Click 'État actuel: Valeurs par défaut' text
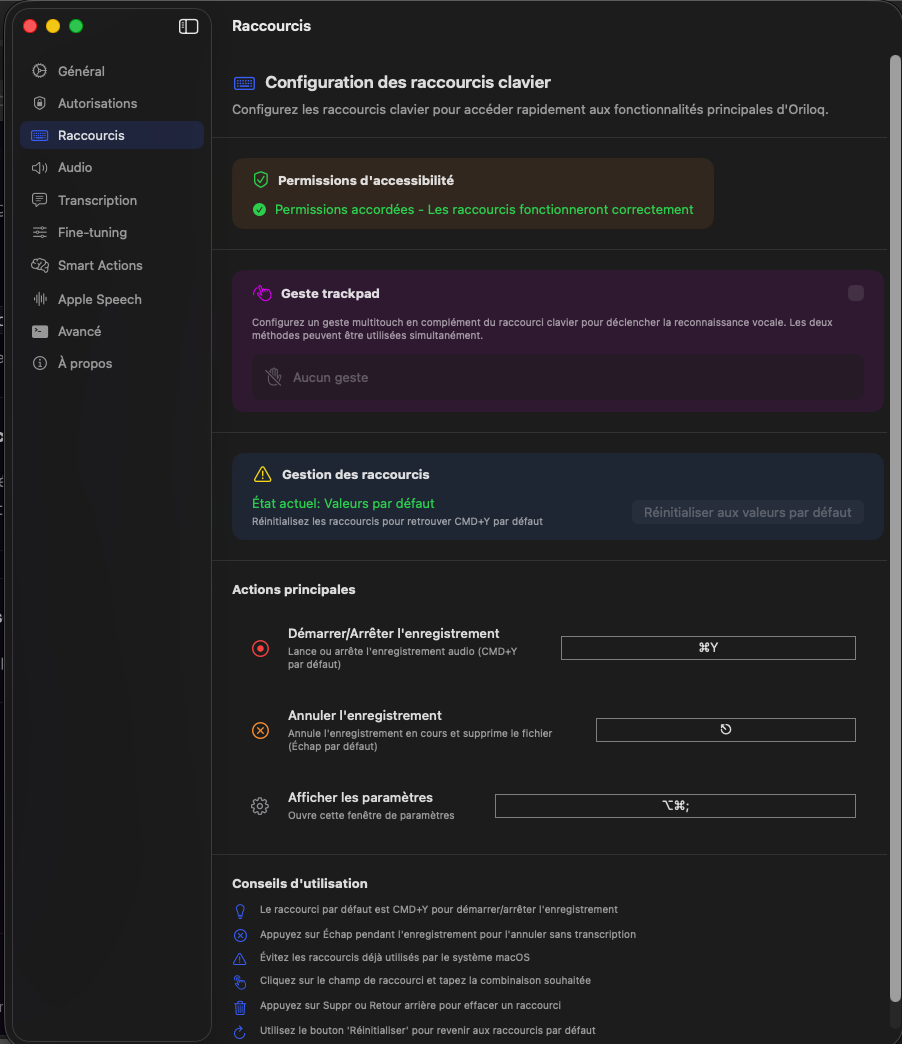Viewport: 902px width, 1044px height. (x=343, y=503)
